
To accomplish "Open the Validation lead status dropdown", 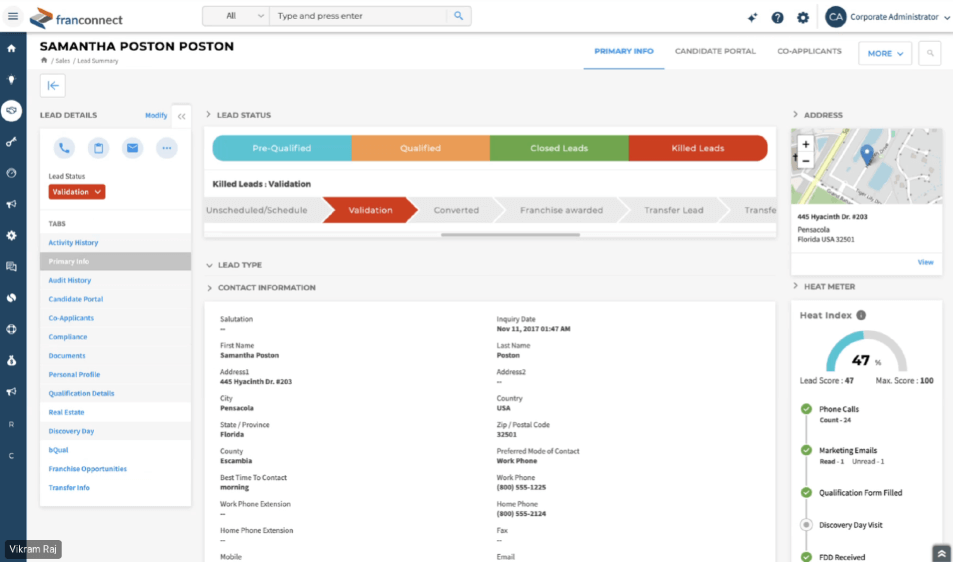I will point(77,192).
